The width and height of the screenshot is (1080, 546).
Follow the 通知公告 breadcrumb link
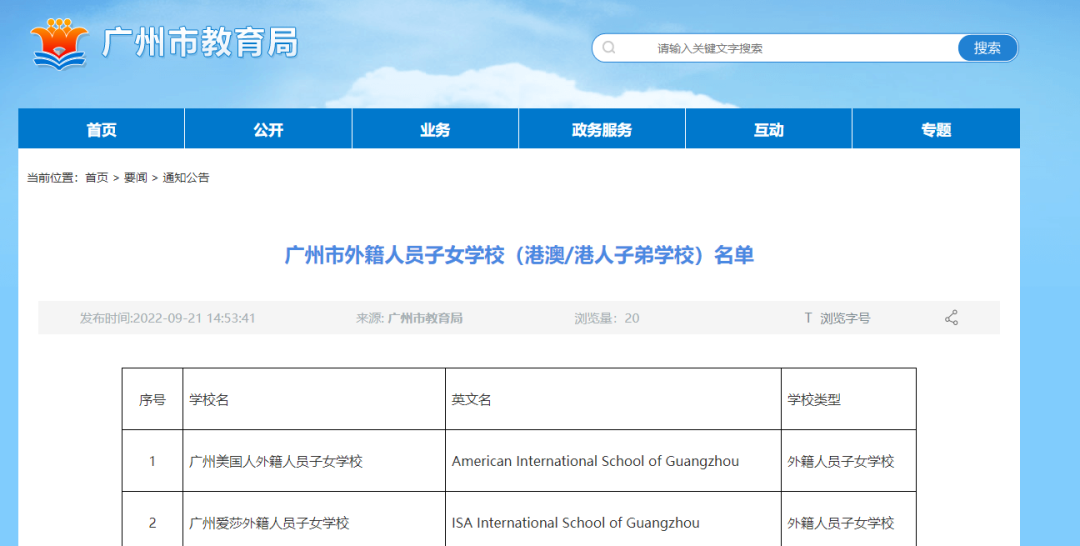tap(186, 178)
